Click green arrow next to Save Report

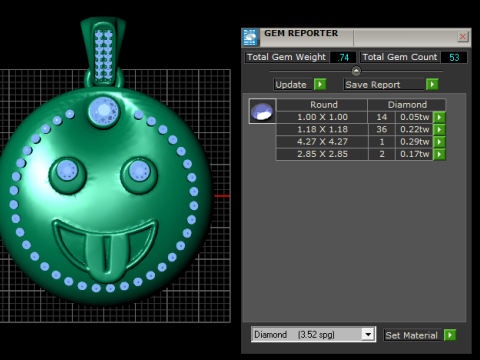click(432, 84)
